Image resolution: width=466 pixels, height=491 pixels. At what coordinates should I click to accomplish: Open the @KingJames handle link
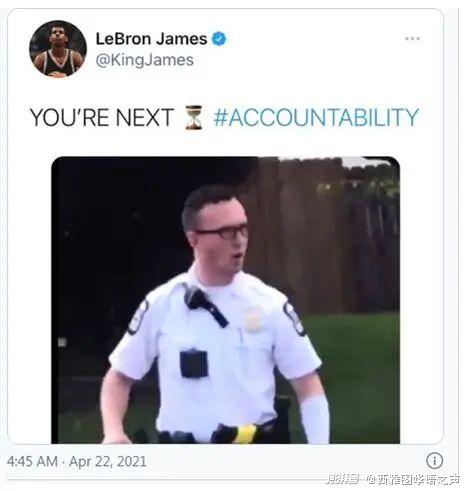[x=145, y=60]
